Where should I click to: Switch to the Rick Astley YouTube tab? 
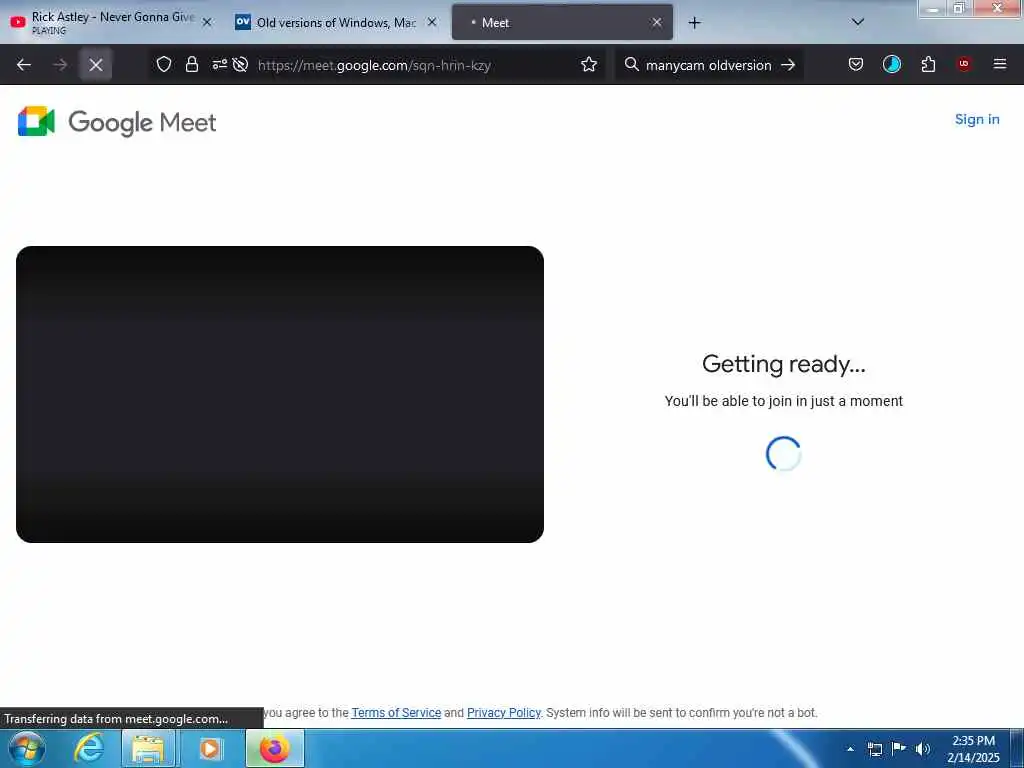tap(111, 22)
